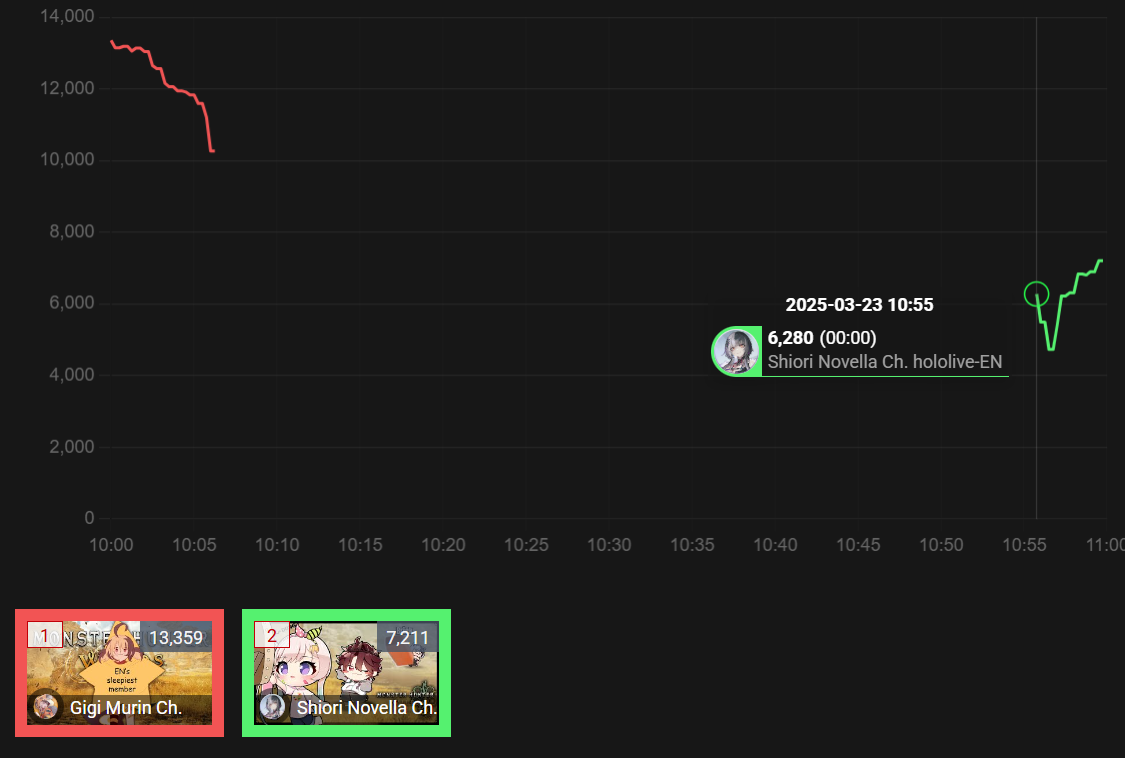Click the Shiori Novella Ch. name label
The image size is (1125, 758).
click(367, 708)
